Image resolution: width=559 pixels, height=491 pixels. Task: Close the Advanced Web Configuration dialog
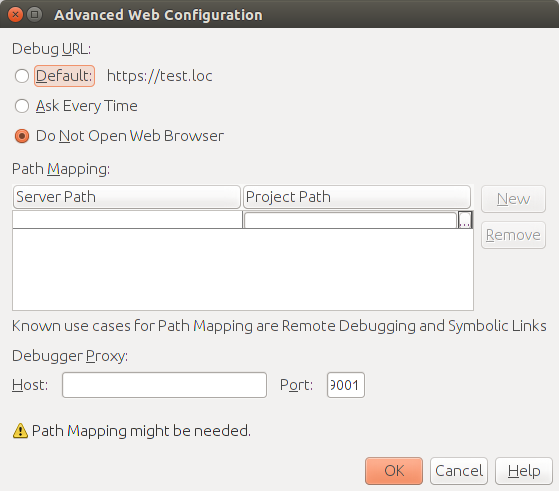pyautogui.click(x=15, y=15)
